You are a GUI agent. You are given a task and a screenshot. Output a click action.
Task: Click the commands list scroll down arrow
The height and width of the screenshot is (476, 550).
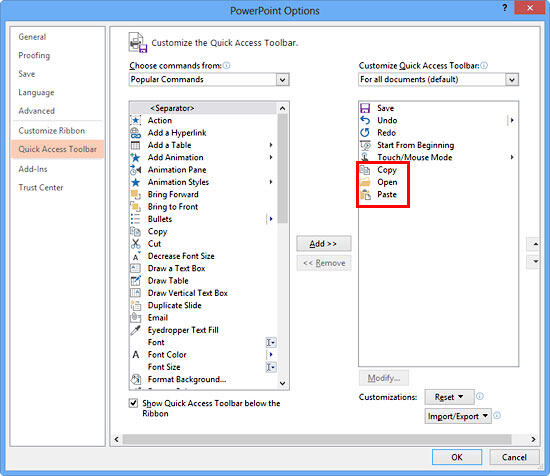point(283,383)
